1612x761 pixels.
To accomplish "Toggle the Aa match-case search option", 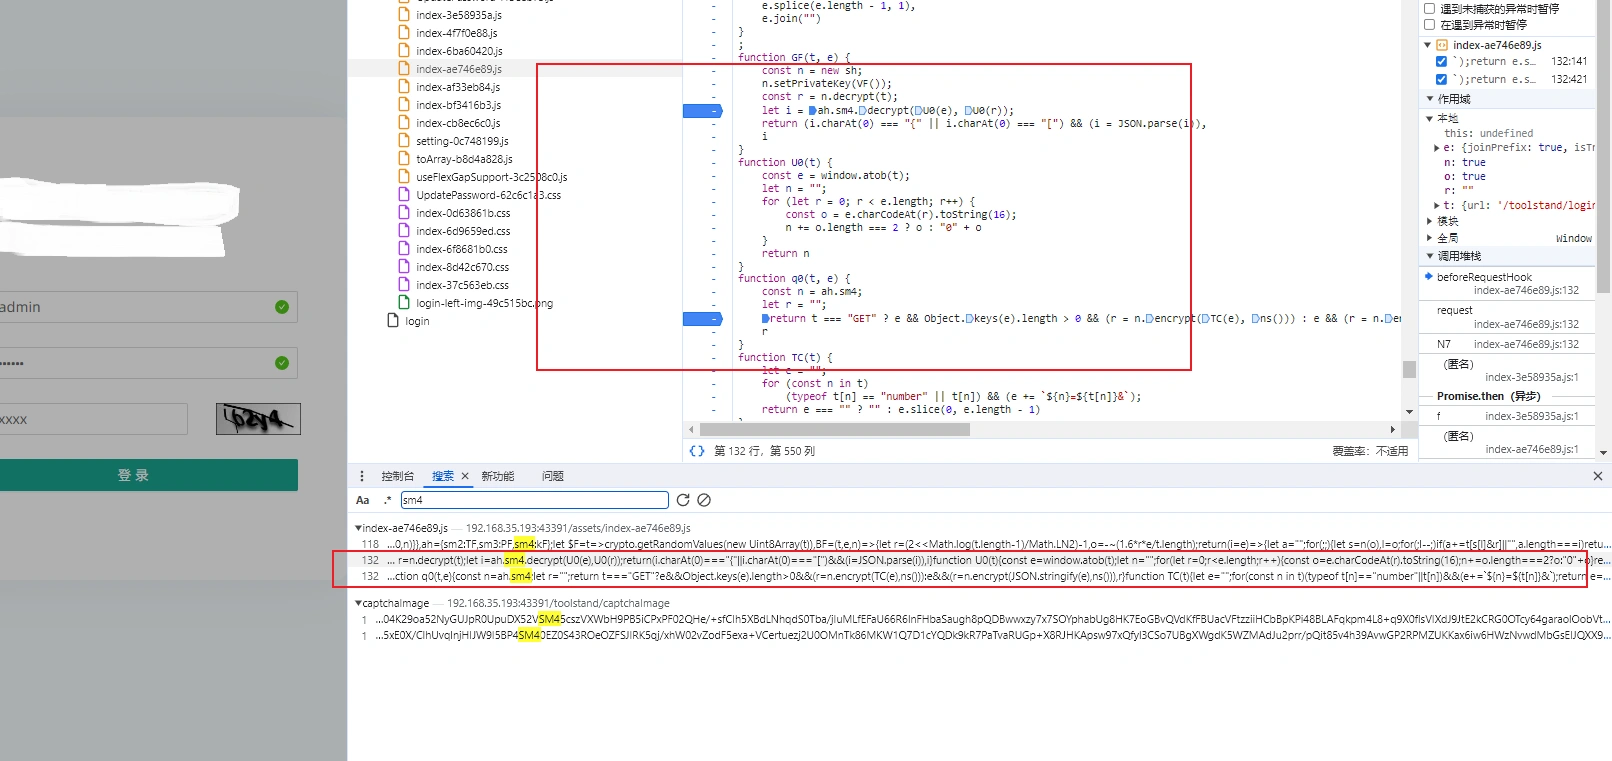I will tap(363, 500).
